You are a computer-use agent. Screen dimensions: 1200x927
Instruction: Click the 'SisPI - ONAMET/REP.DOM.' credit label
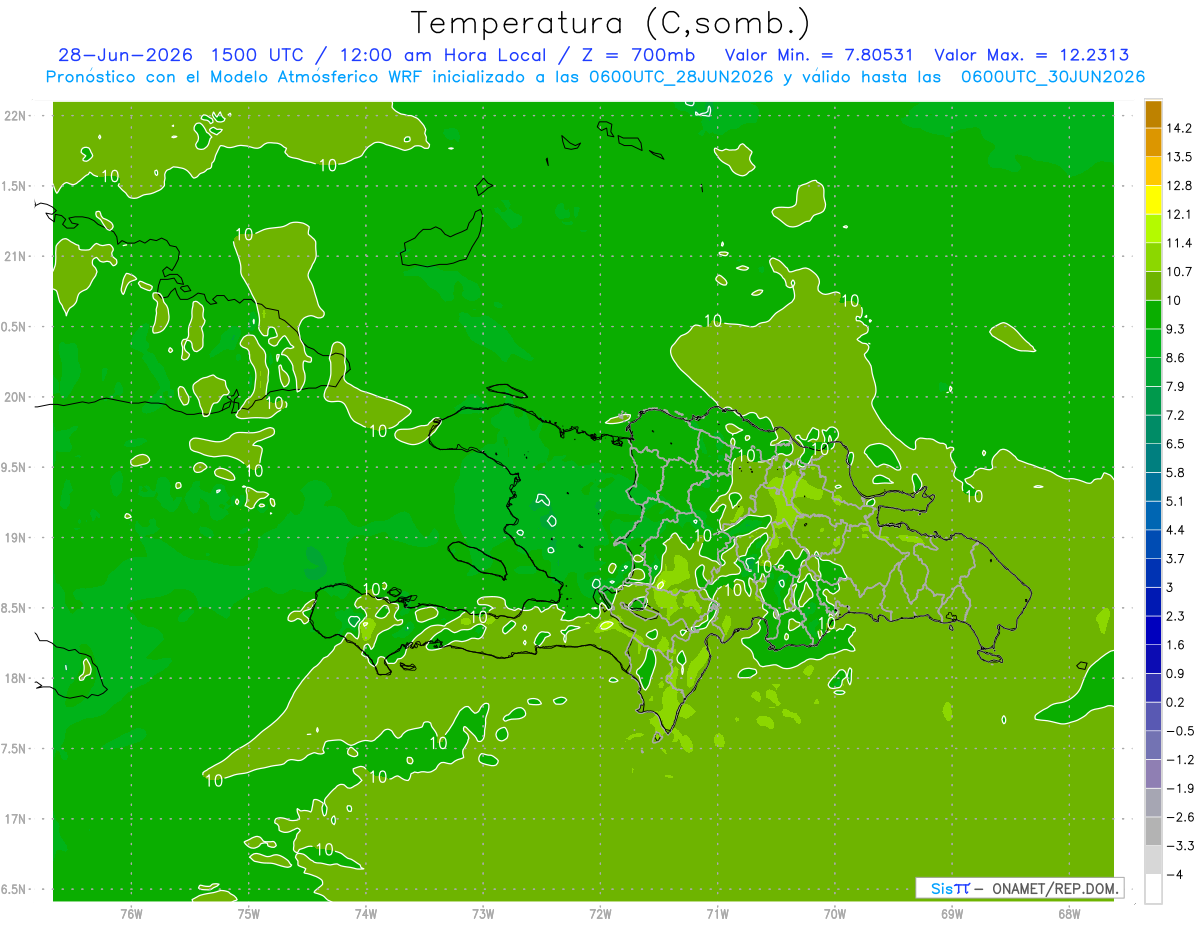click(1021, 888)
